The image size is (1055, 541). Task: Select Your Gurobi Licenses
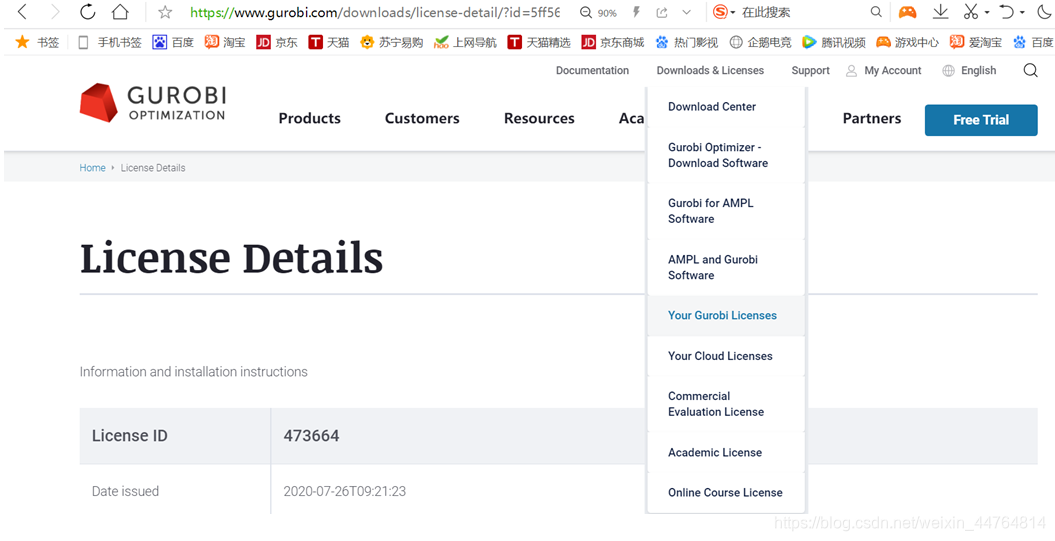726,316
